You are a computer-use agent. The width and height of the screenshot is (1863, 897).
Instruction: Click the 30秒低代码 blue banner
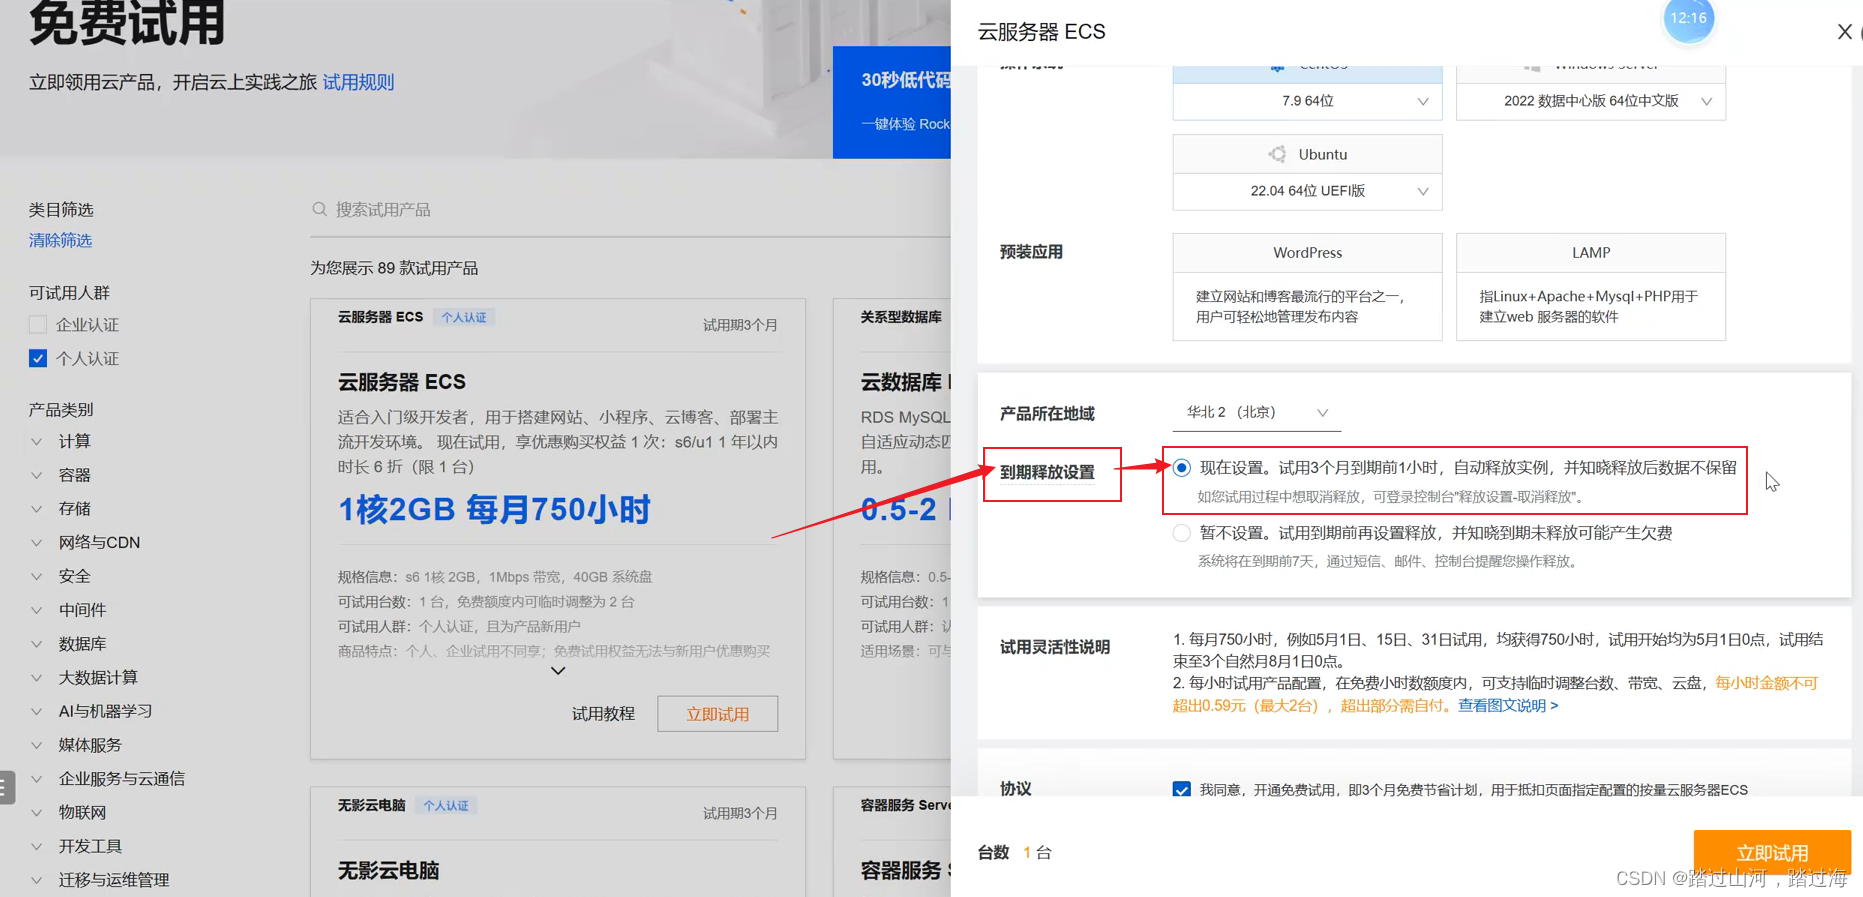pyautogui.click(x=892, y=102)
